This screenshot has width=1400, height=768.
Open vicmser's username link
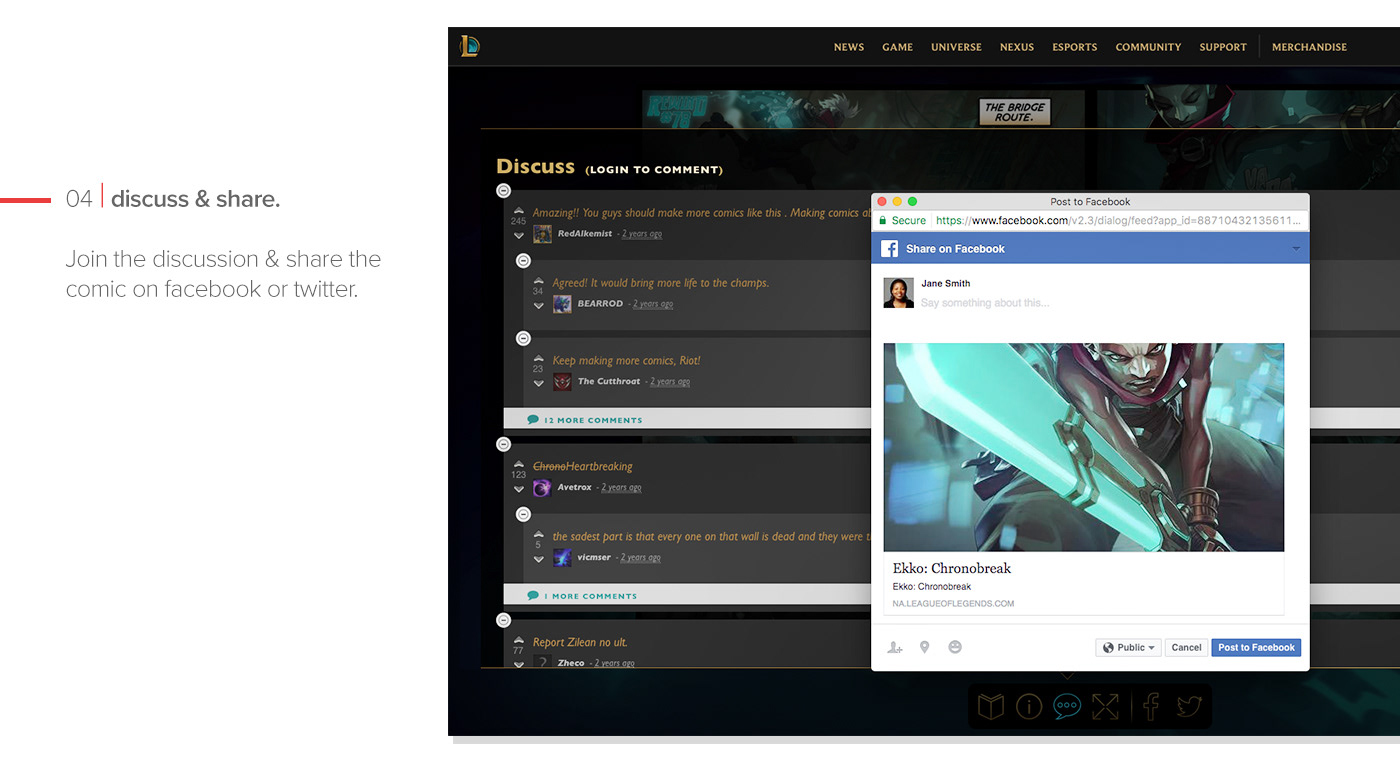click(x=594, y=558)
